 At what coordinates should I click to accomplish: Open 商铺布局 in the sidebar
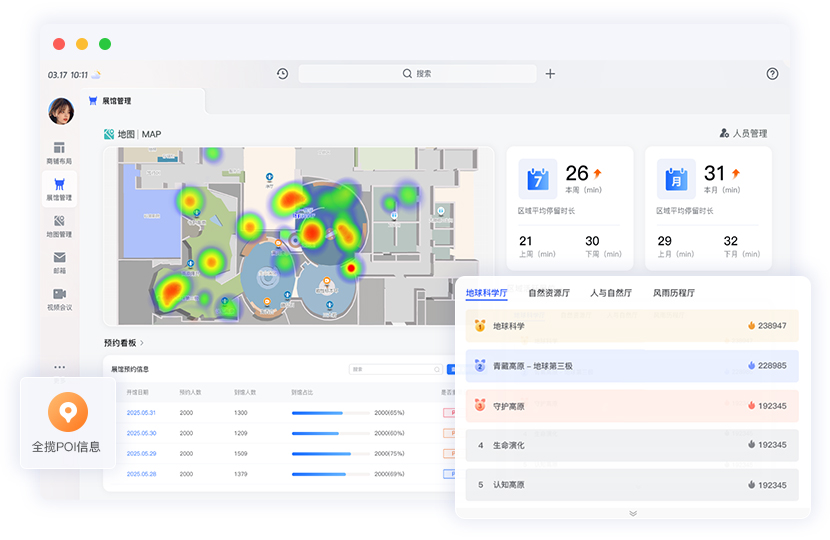[59, 153]
